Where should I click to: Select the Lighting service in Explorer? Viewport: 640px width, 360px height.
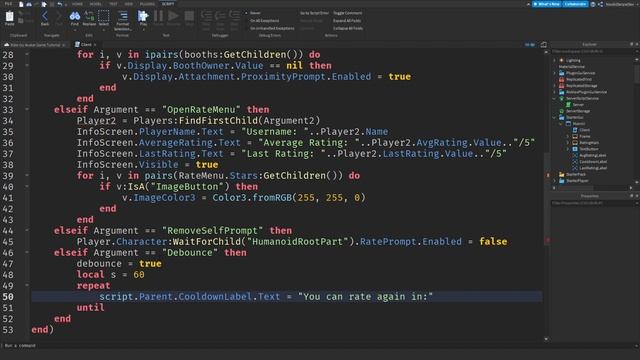573,60
